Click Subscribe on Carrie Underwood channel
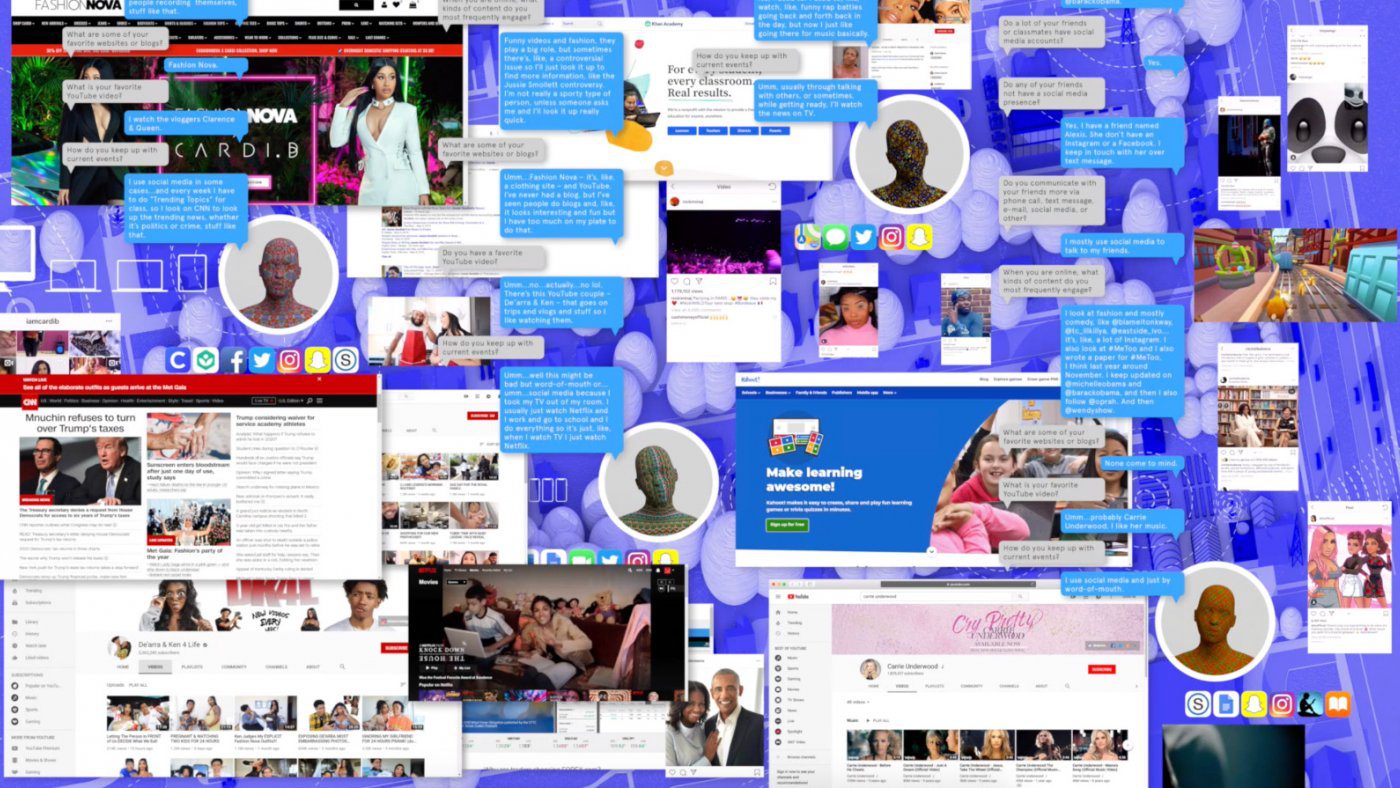The image size is (1400, 788). coord(1101,669)
